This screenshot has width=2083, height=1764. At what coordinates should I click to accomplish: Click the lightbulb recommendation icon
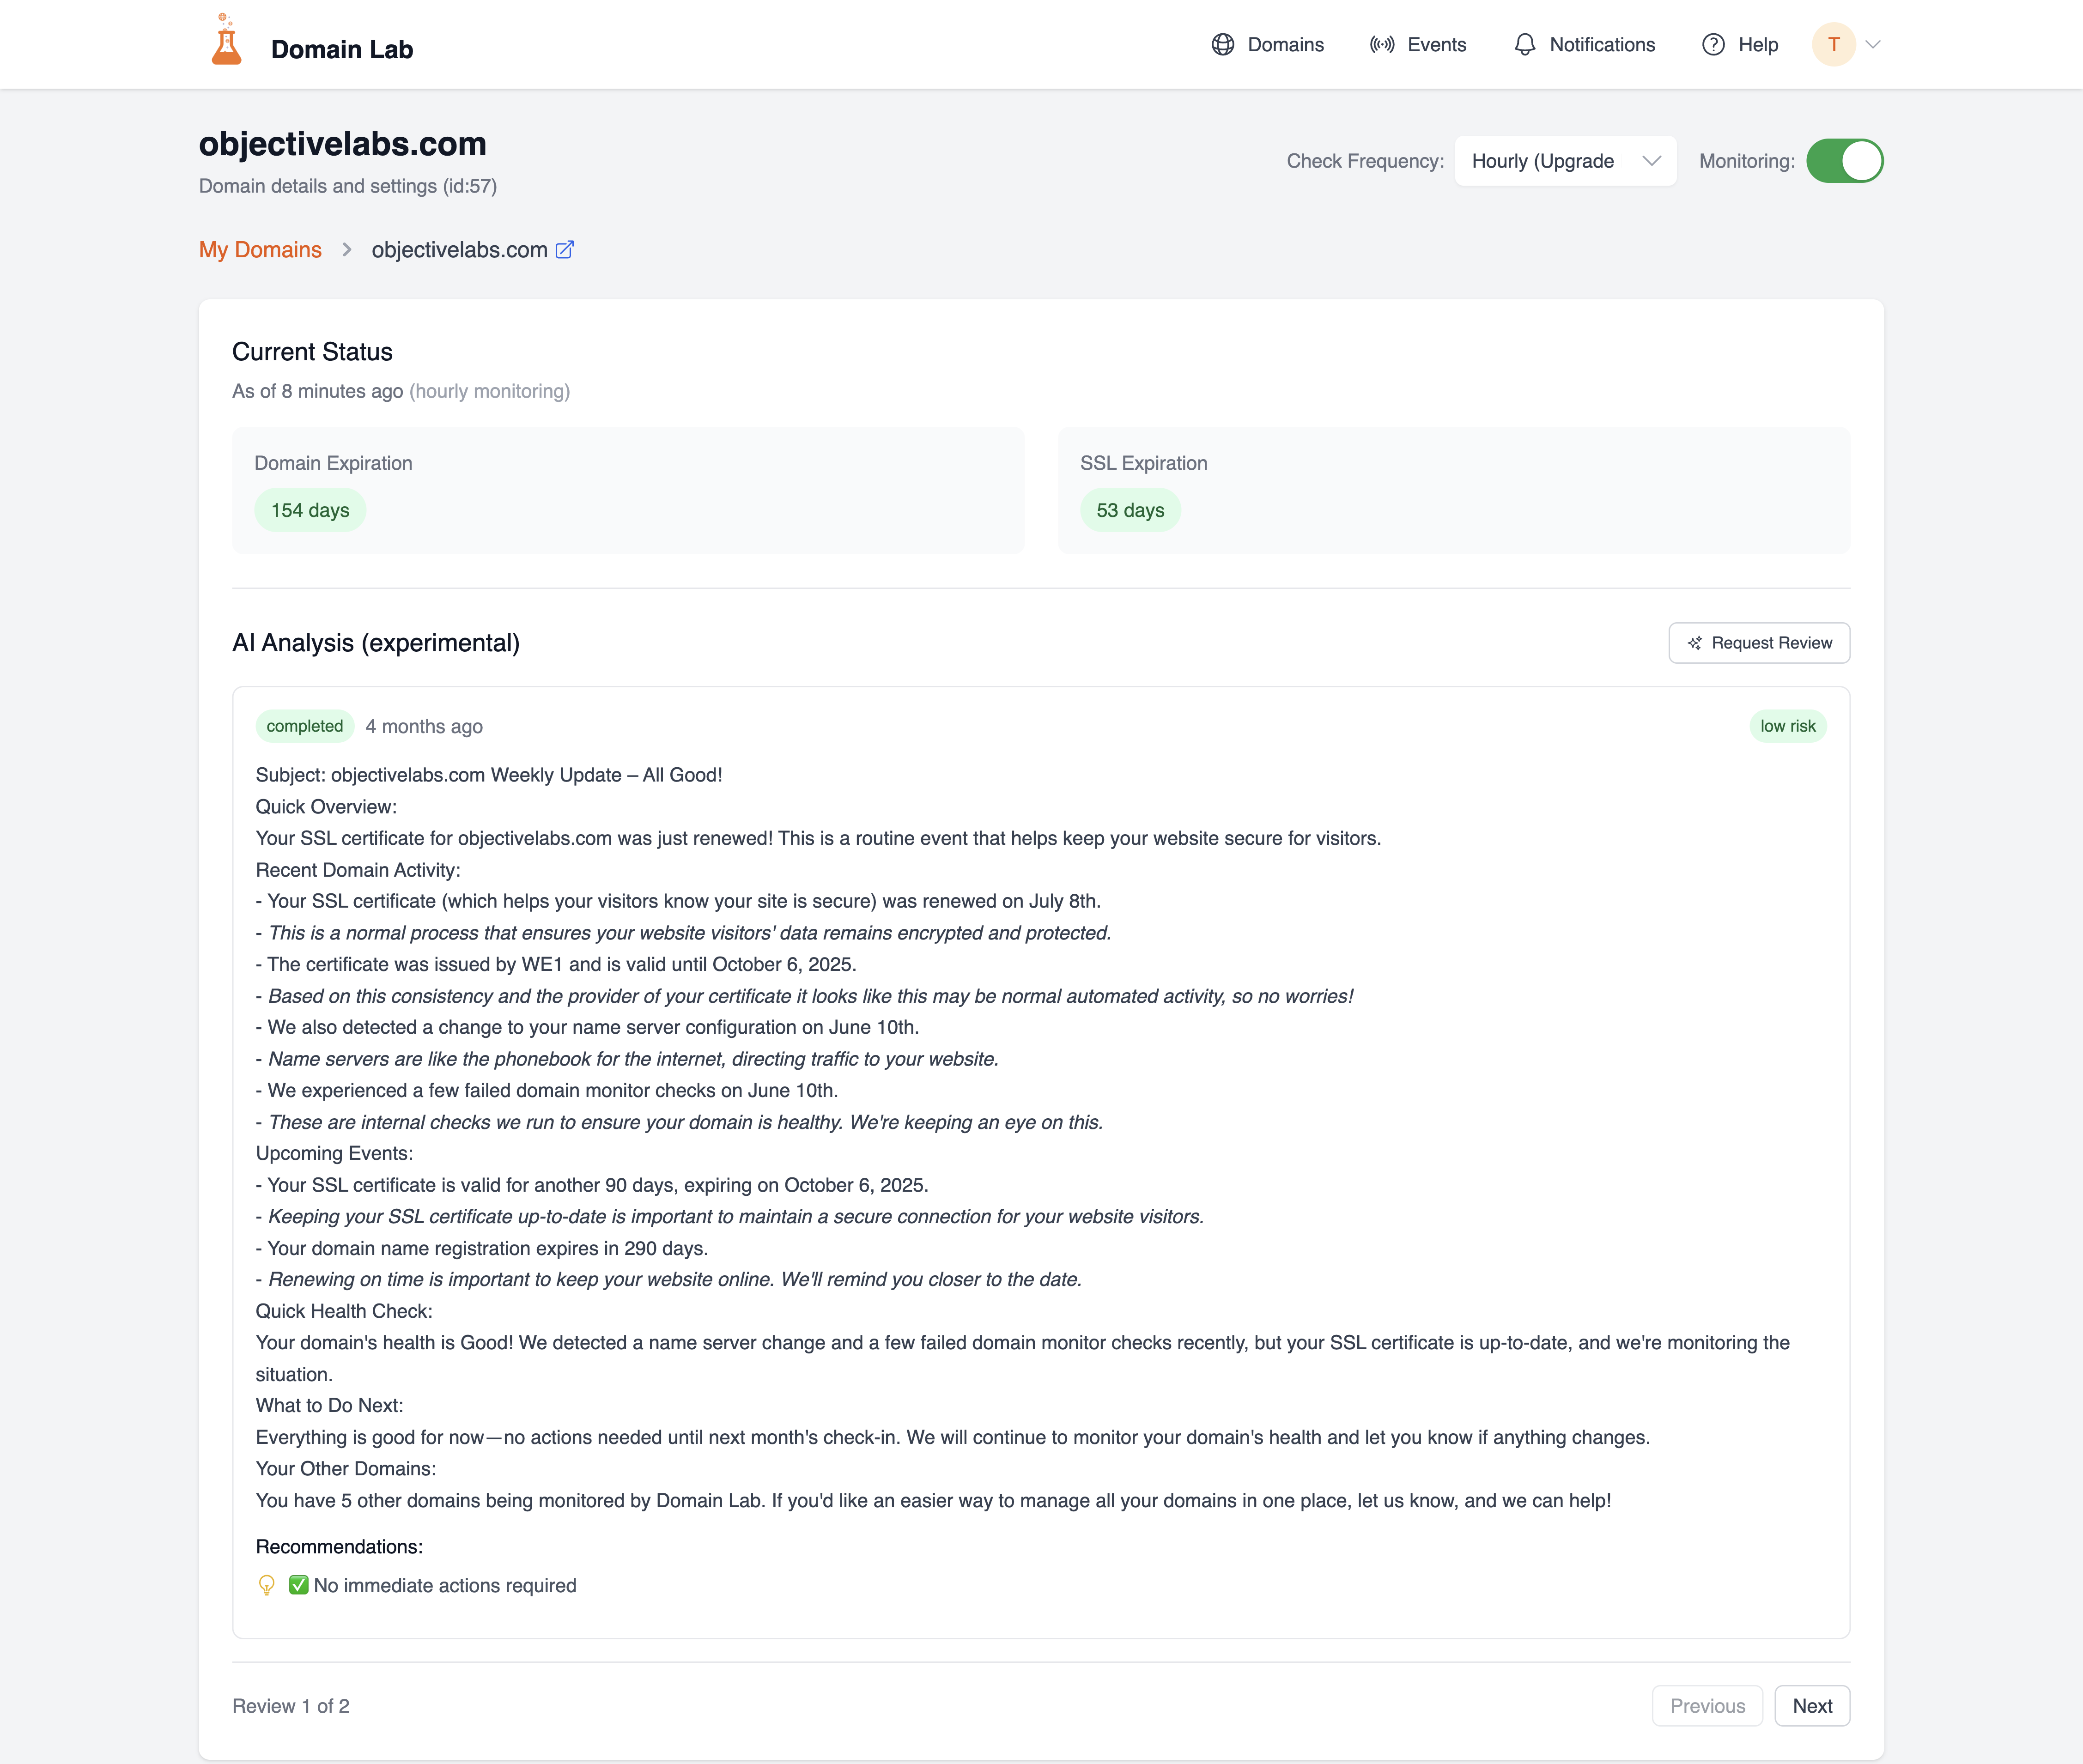(267, 1585)
